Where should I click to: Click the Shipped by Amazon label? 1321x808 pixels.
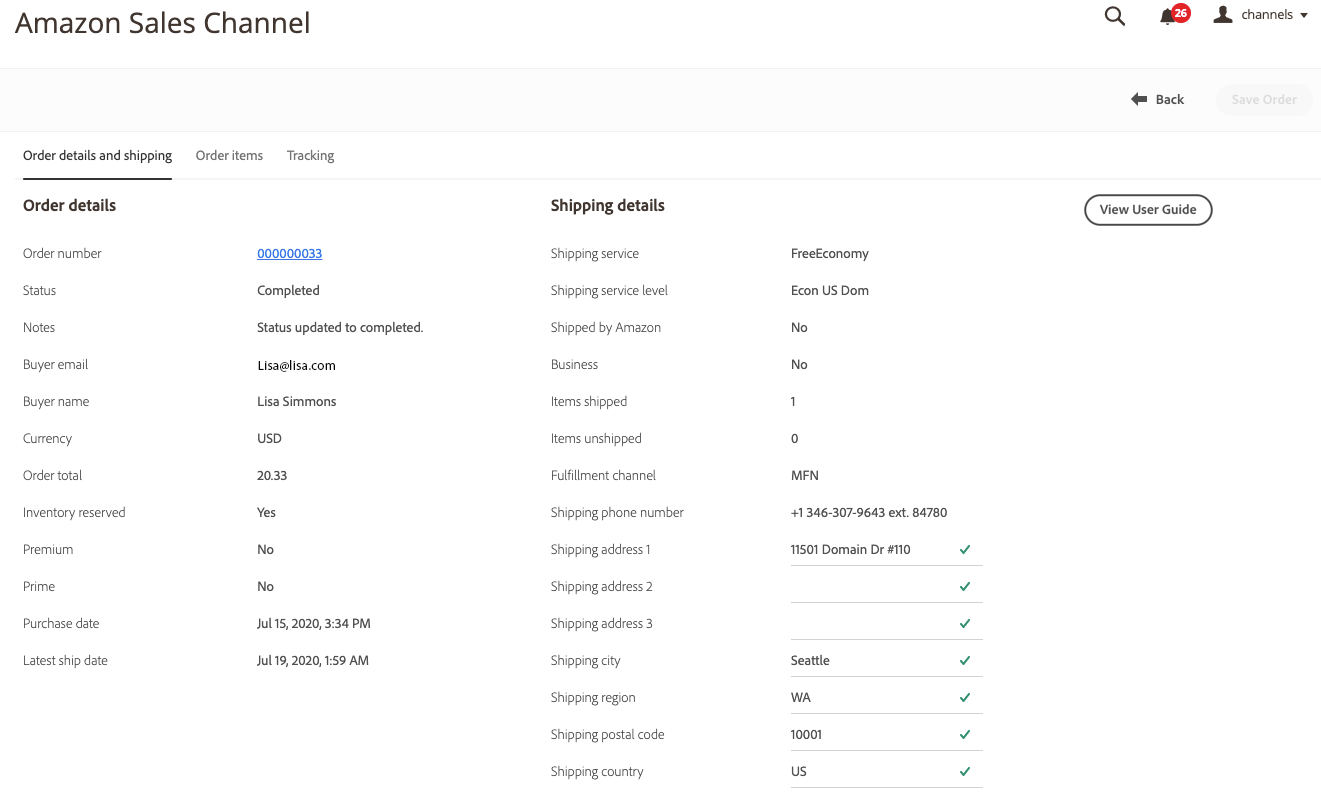tap(606, 327)
